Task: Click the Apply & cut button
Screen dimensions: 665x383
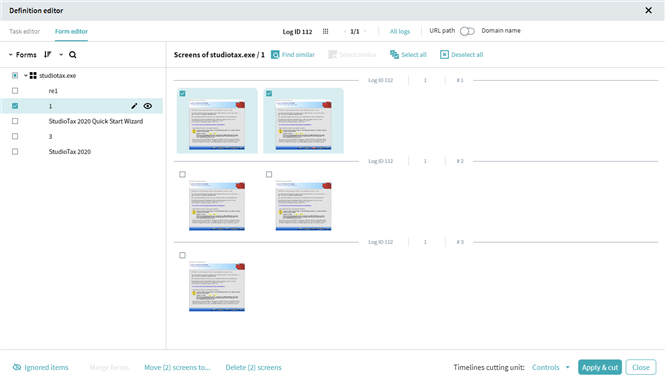Action: pyautogui.click(x=600, y=367)
